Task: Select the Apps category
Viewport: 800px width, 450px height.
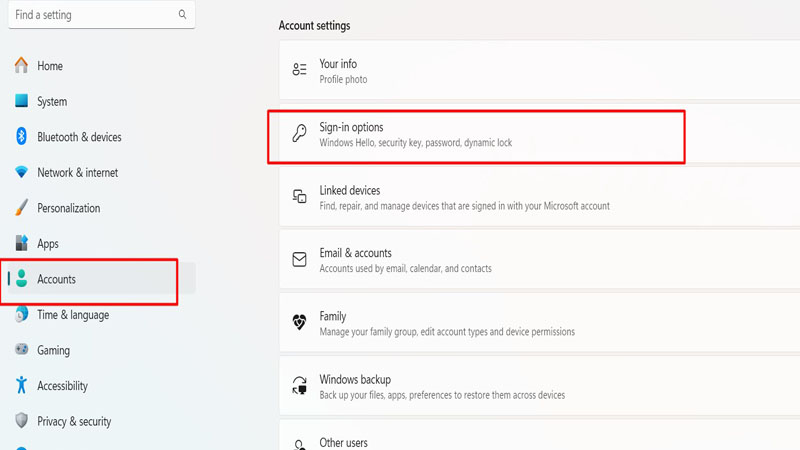Action: coord(102,243)
